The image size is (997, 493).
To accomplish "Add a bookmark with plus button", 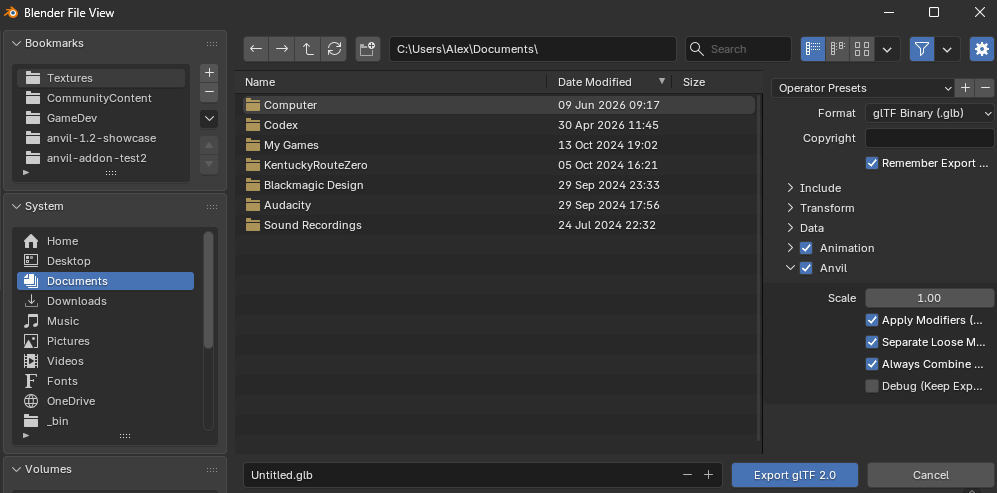I will click(209, 73).
